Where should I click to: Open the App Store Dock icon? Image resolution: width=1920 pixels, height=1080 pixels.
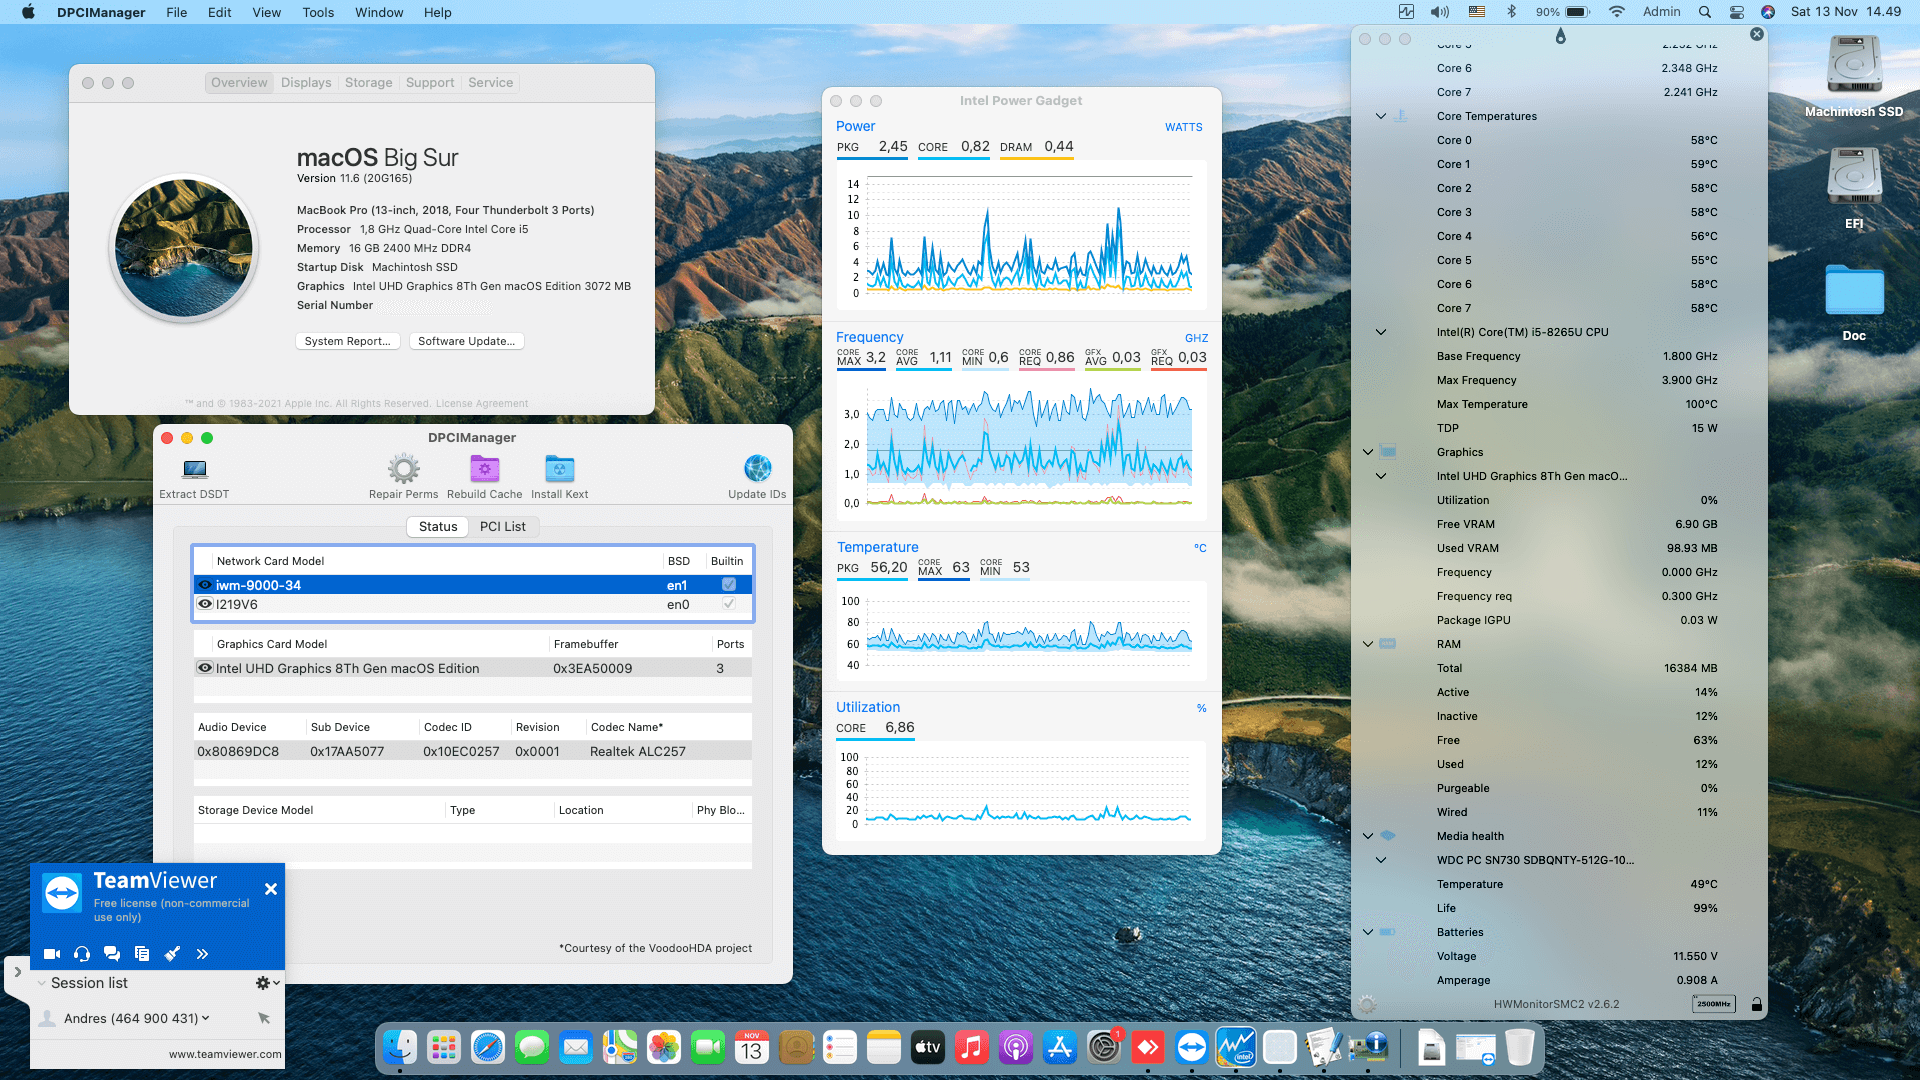point(1060,1047)
